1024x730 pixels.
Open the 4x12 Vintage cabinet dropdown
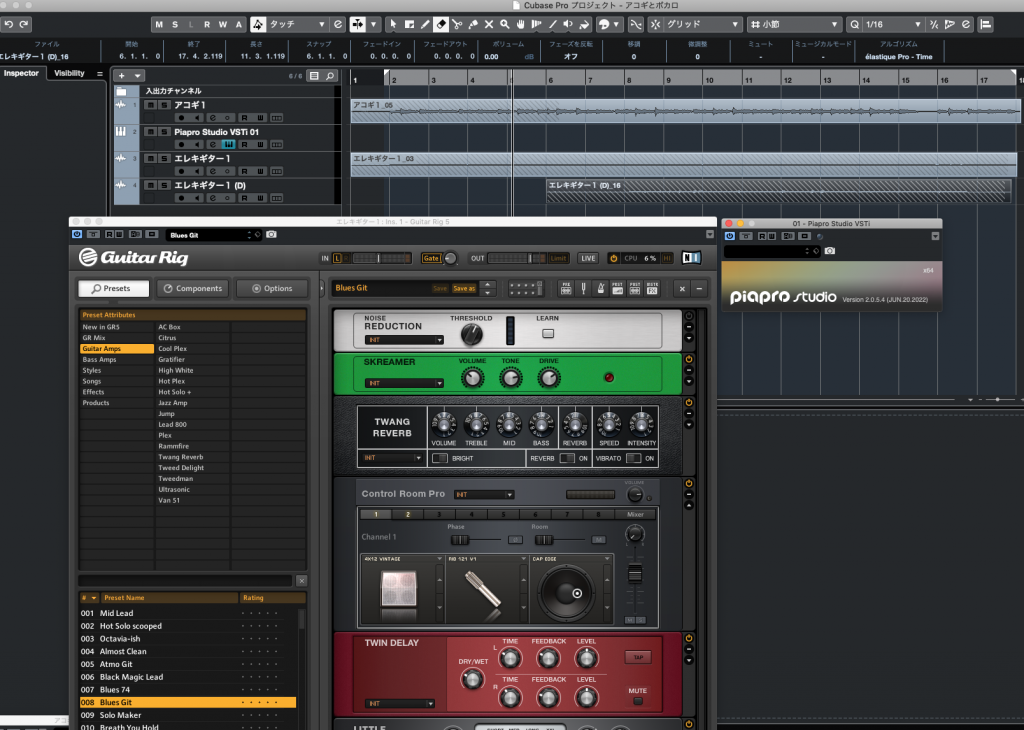click(x=401, y=559)
